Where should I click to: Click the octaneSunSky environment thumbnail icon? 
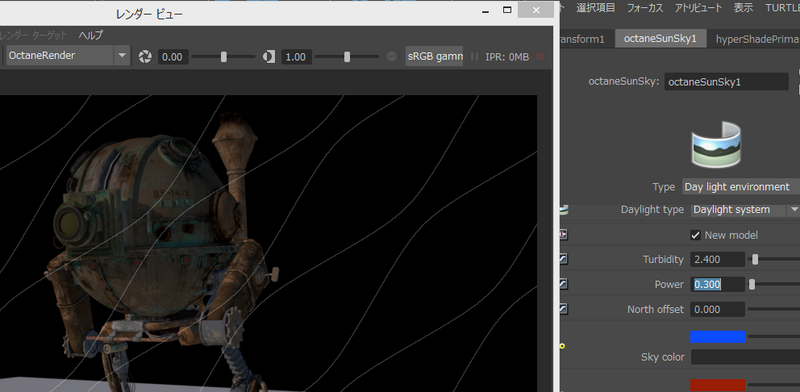716,144
